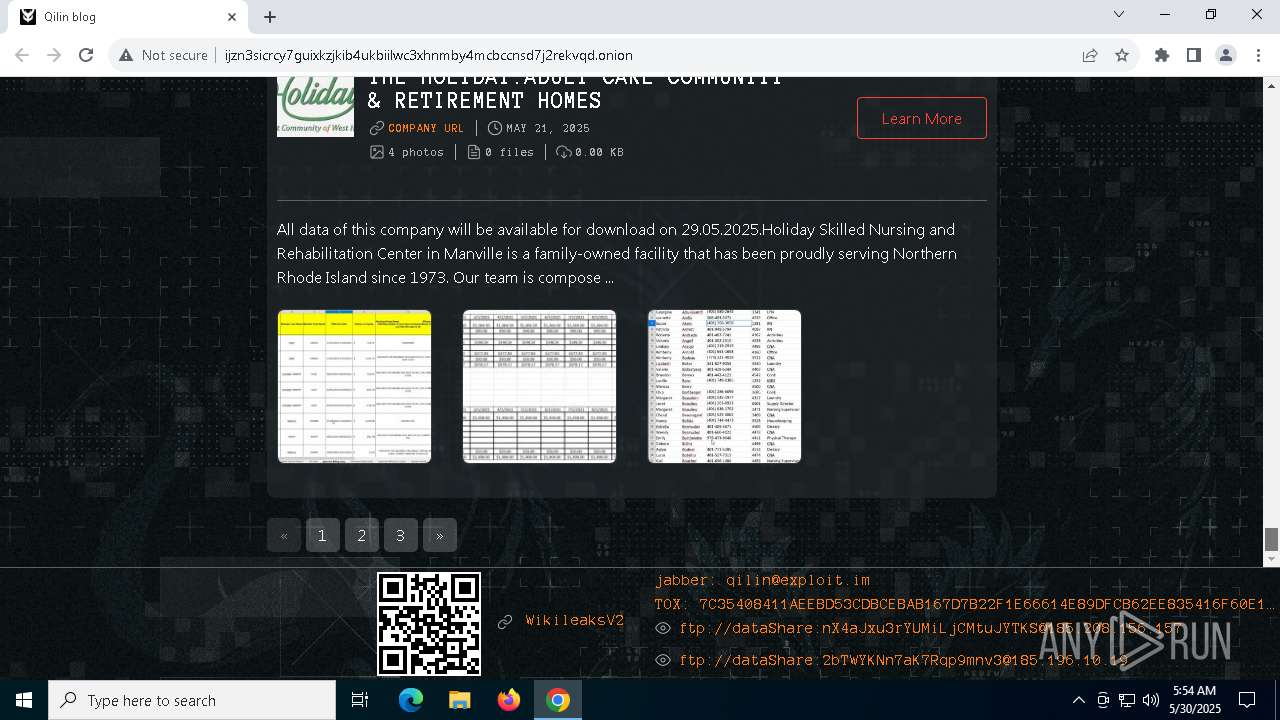Click the Learn More button
Image resolution: width=1280 pixels, height=720 pixels.
(x=921, y=118)
